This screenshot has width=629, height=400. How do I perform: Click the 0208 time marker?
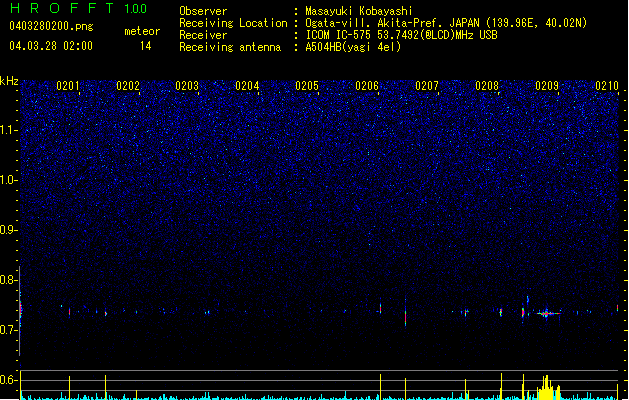tap(487, 86)
